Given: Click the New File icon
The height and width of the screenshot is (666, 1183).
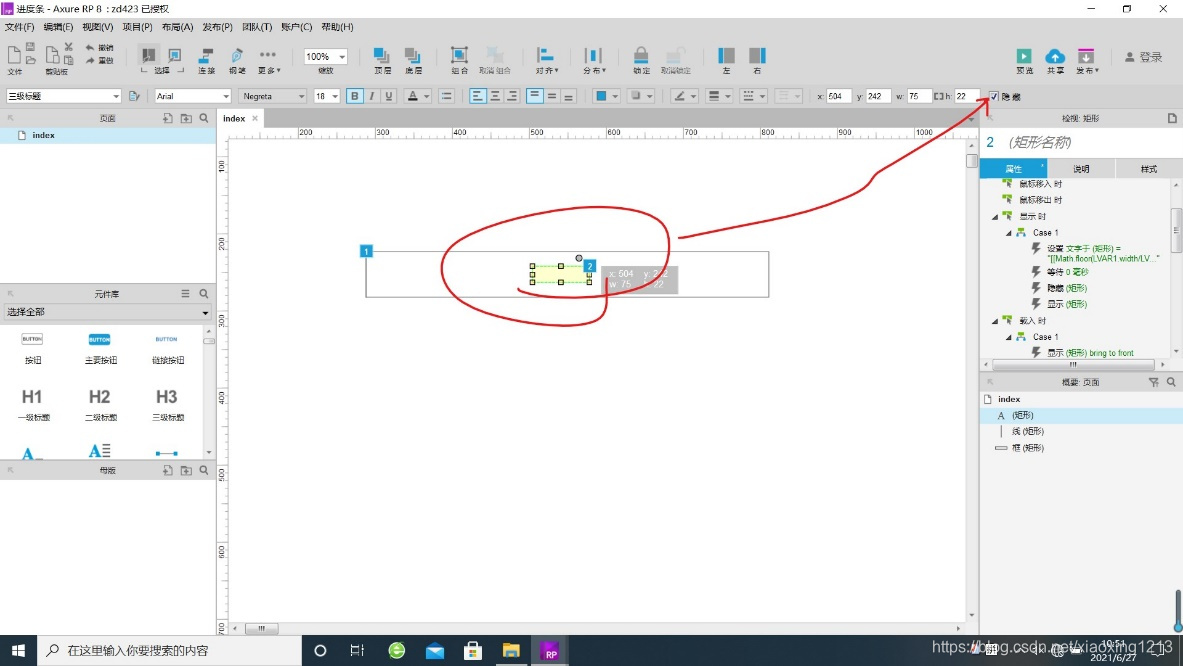Looking at the screenshot, I should pos(14,55).
